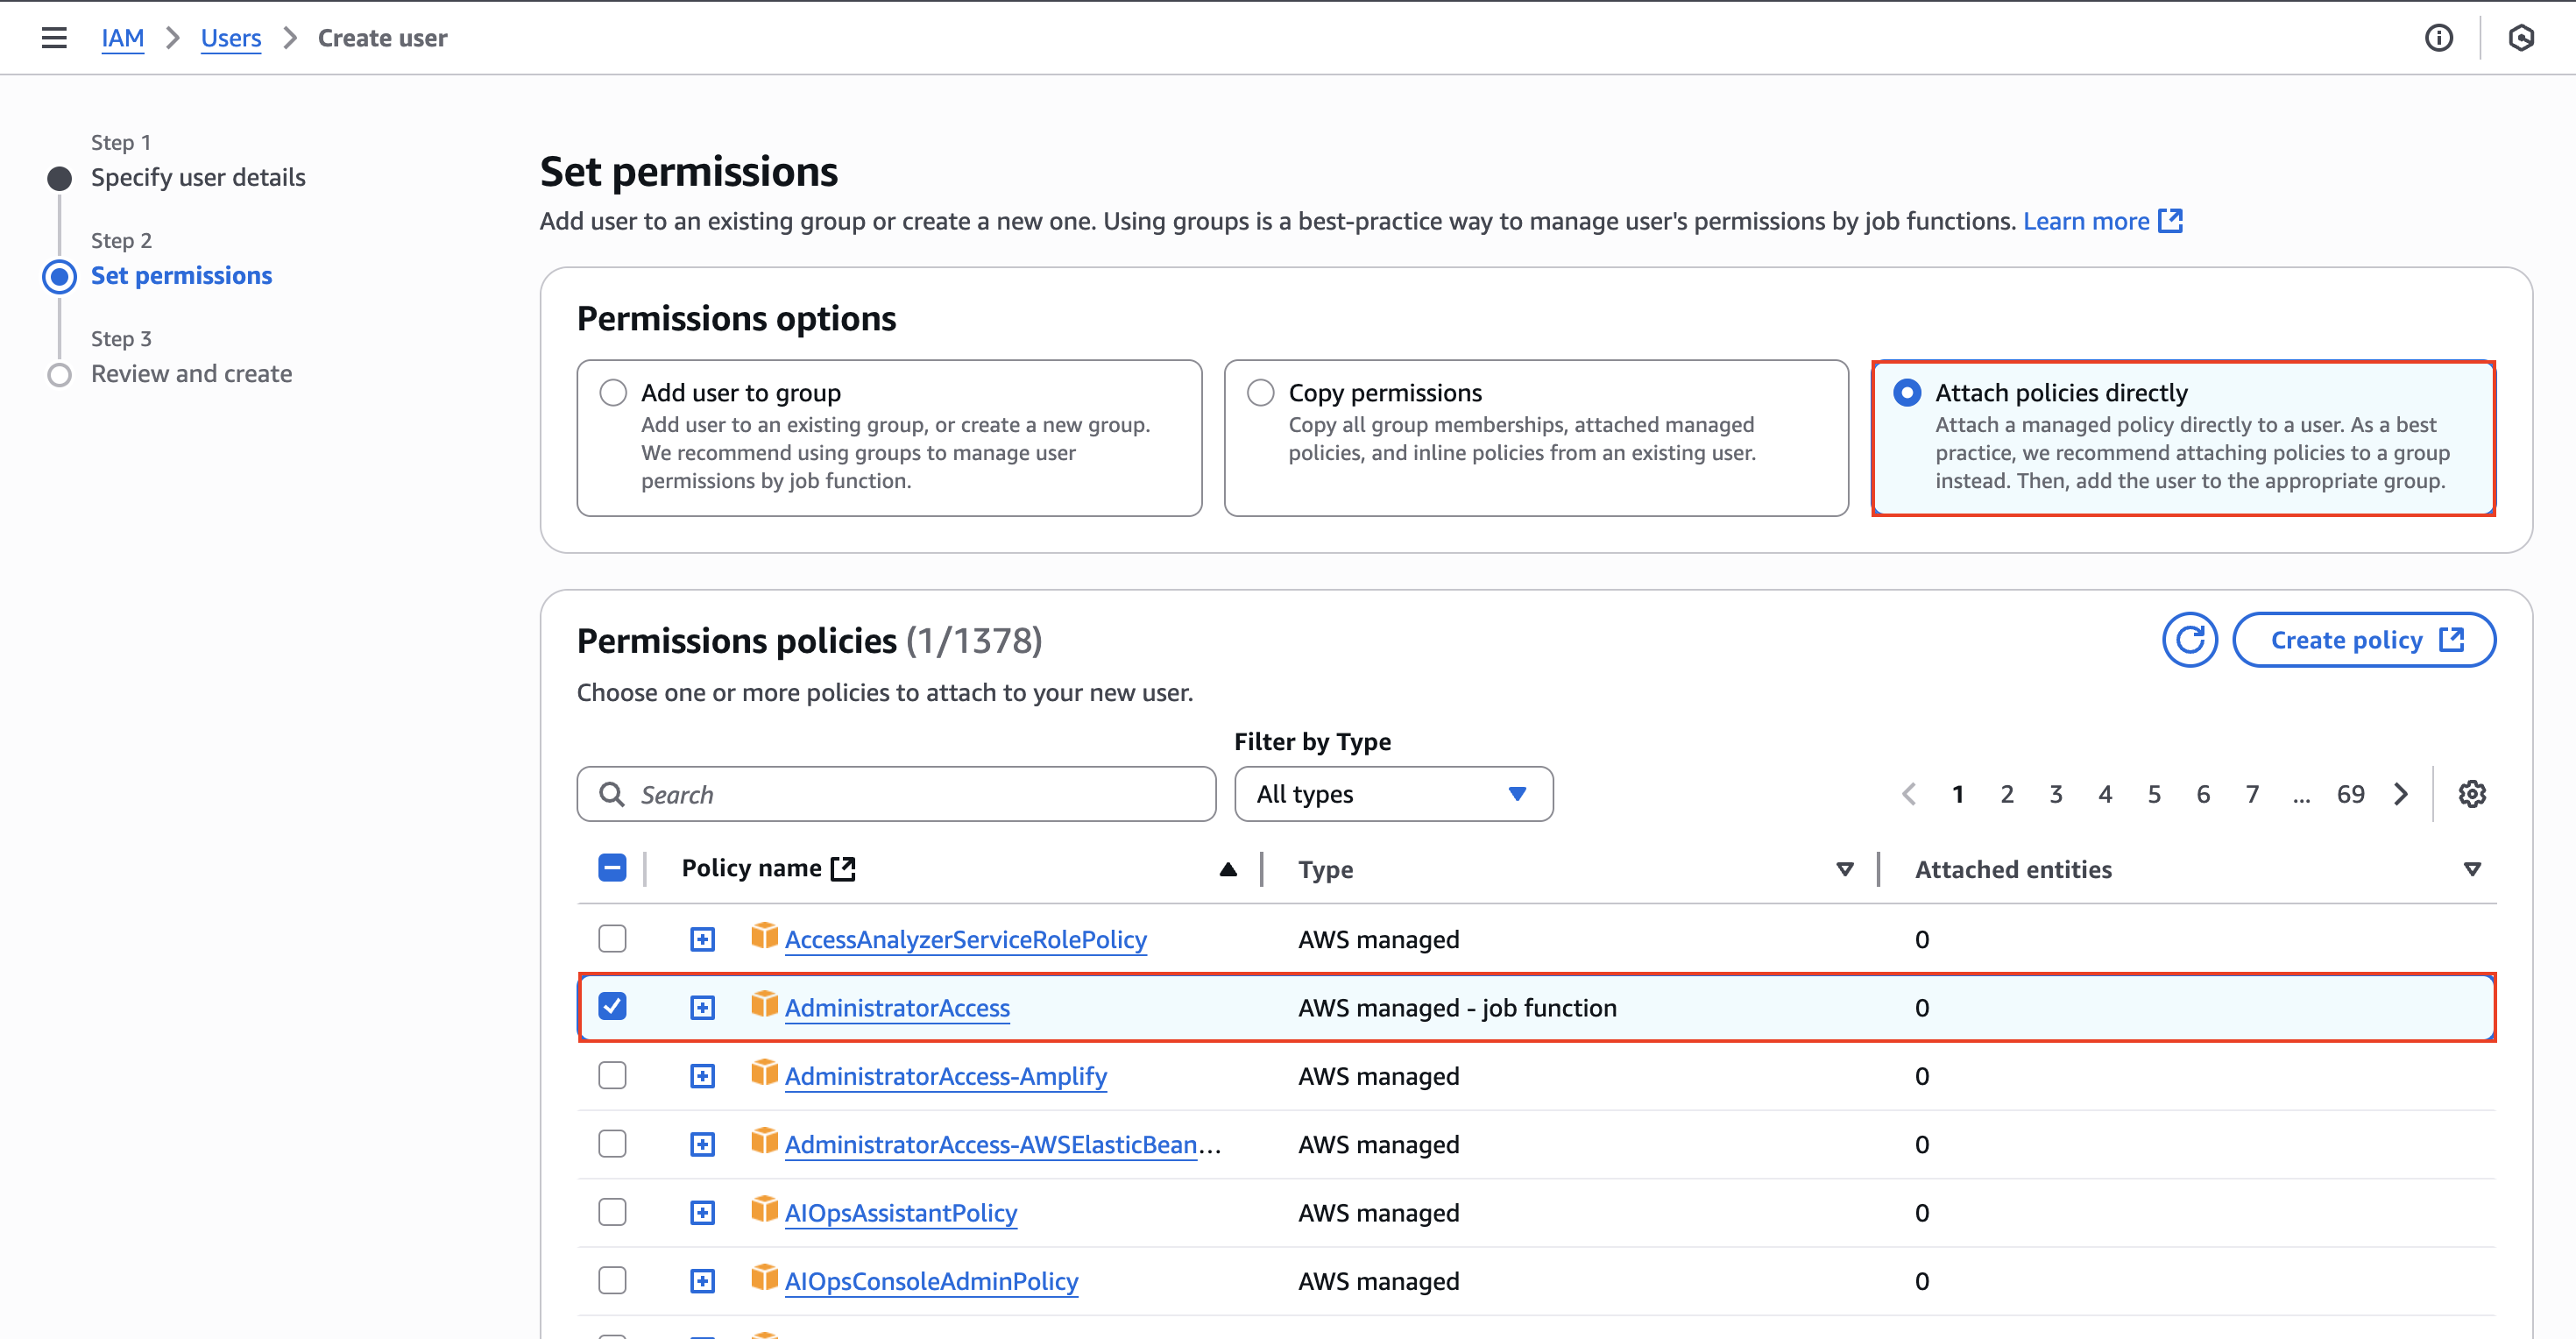The height and width of the screenshot is (1339, 2576).
Task: Click the hexagon shield icon top right
Action: click(2521, 38)
